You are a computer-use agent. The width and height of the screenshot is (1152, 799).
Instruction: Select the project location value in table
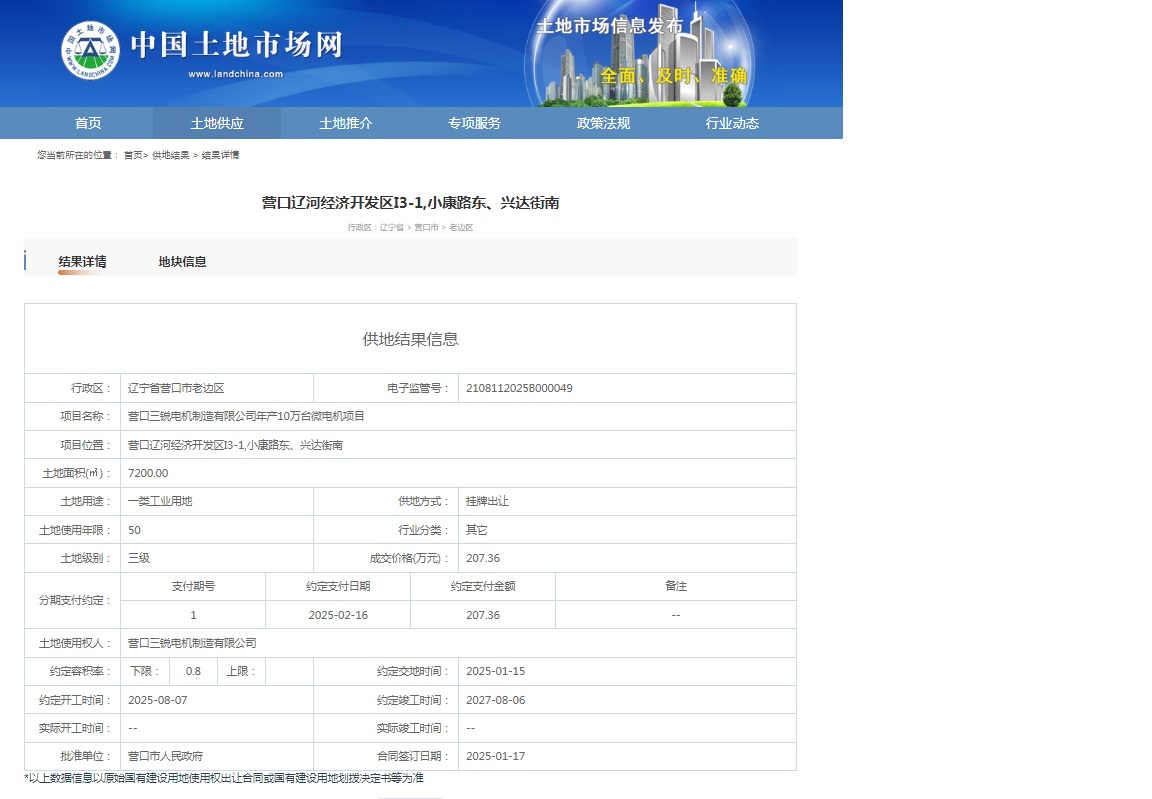click(x=235, y=445)
